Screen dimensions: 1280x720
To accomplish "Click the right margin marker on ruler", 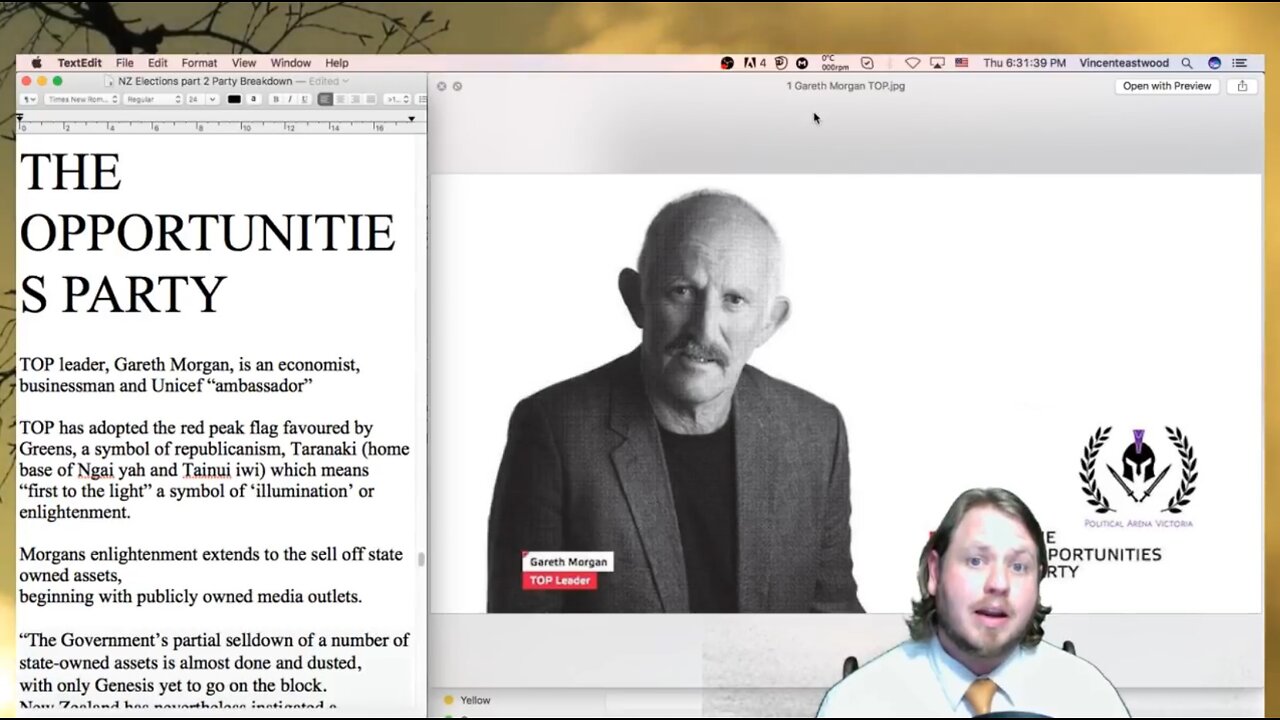I will click(x=411, y=119).
